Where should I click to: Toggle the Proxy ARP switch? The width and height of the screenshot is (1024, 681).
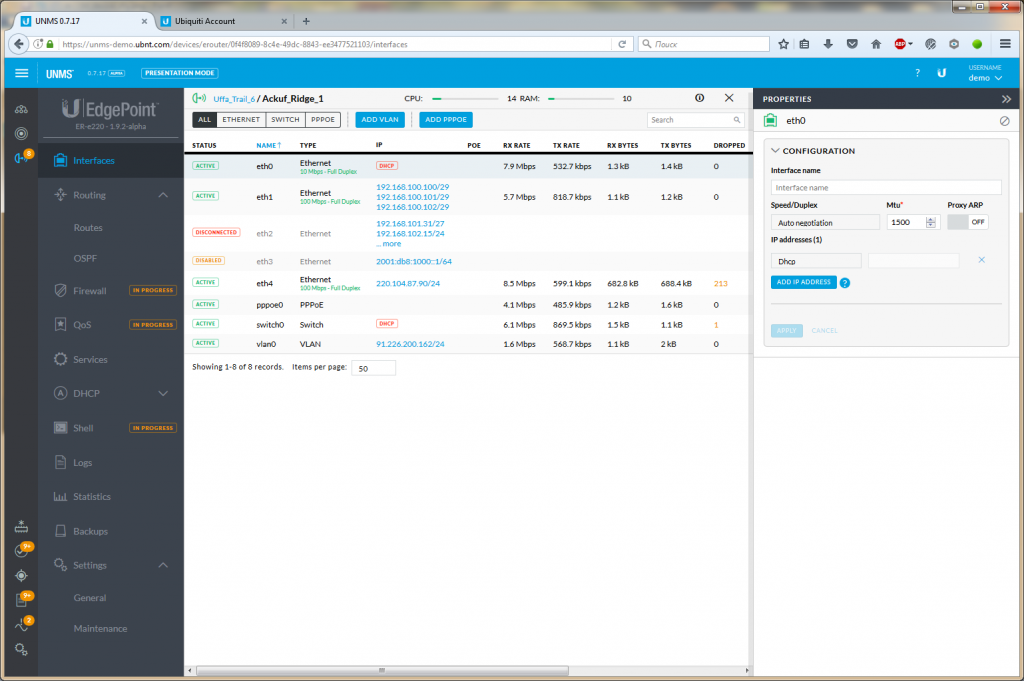click(967, 222)
